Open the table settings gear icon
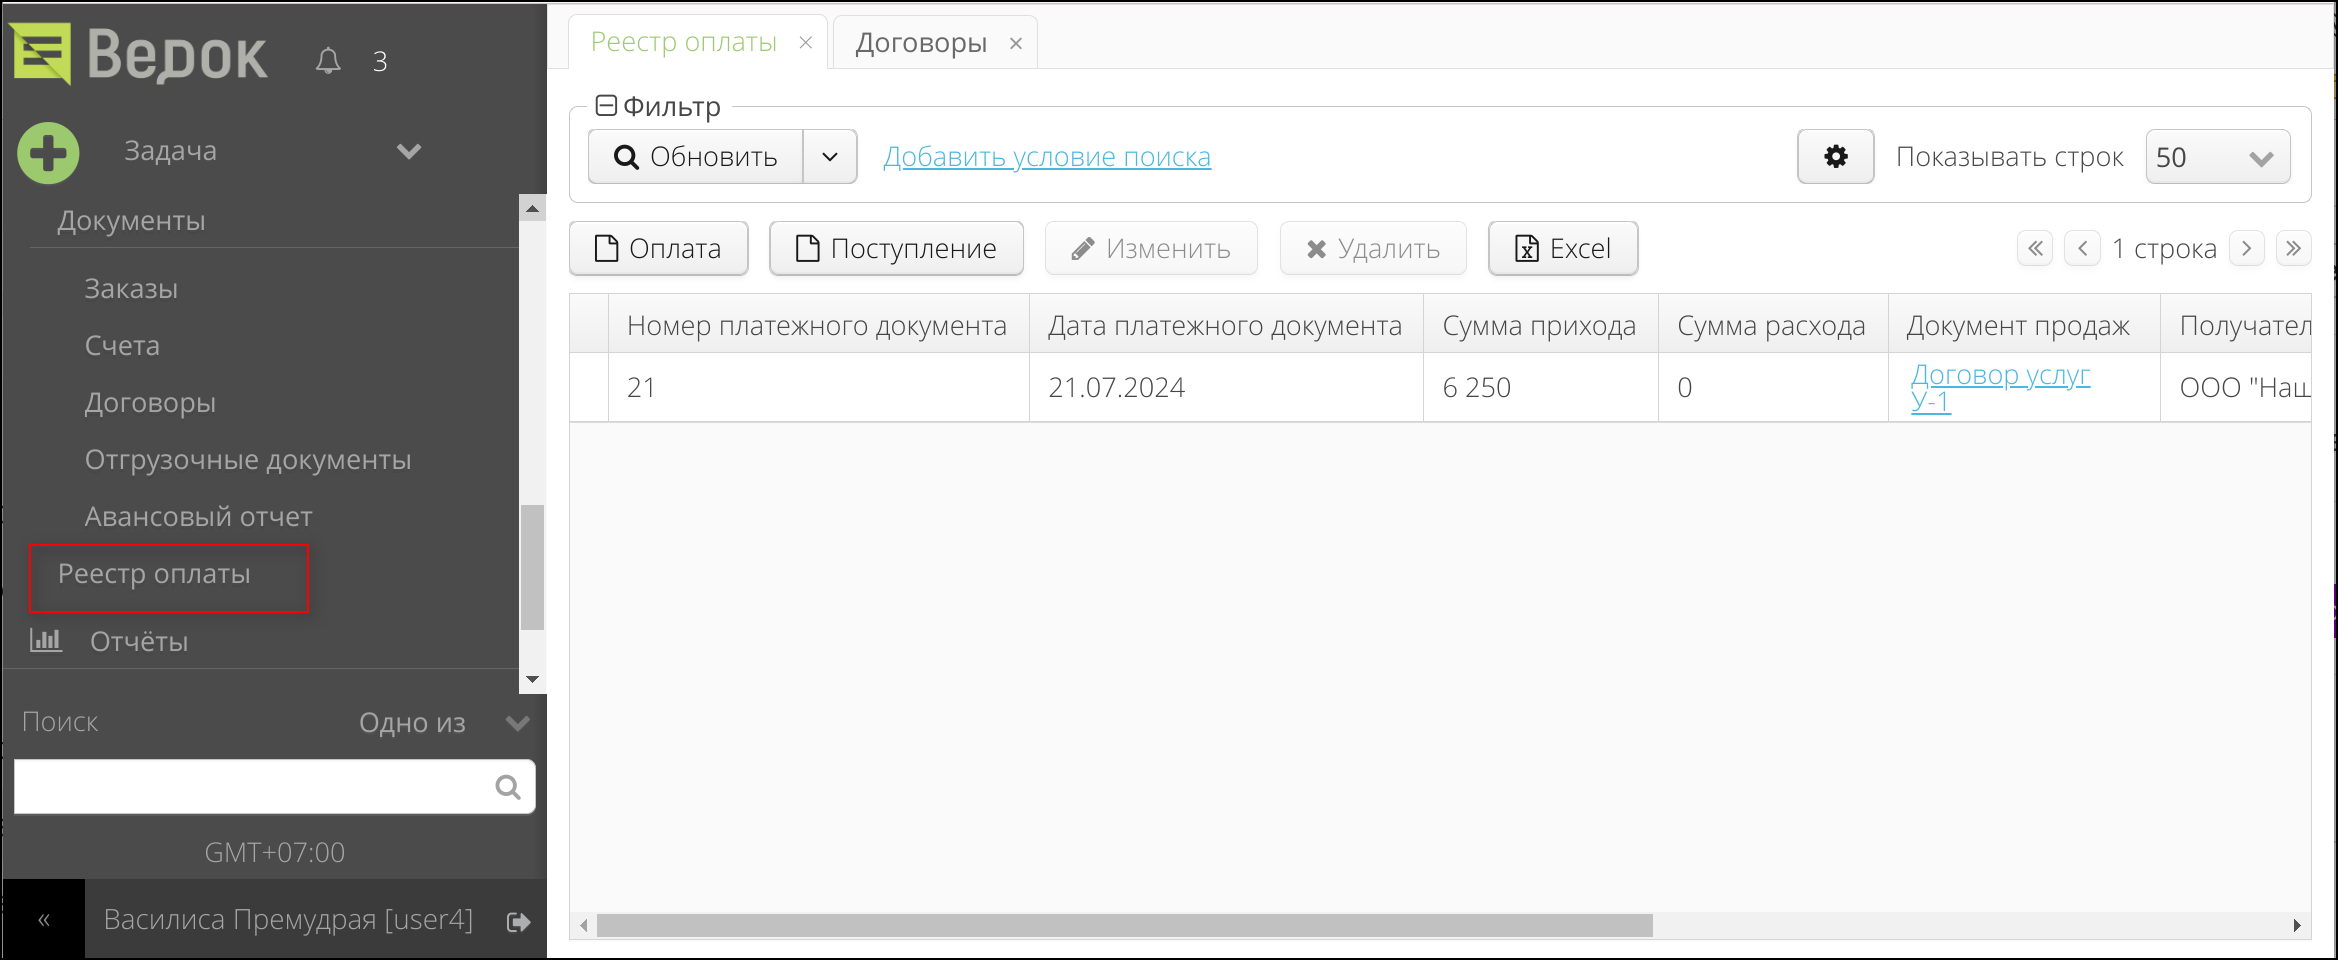The image size is (2338, 960). pyautogui.click(x=1835, y=156)
